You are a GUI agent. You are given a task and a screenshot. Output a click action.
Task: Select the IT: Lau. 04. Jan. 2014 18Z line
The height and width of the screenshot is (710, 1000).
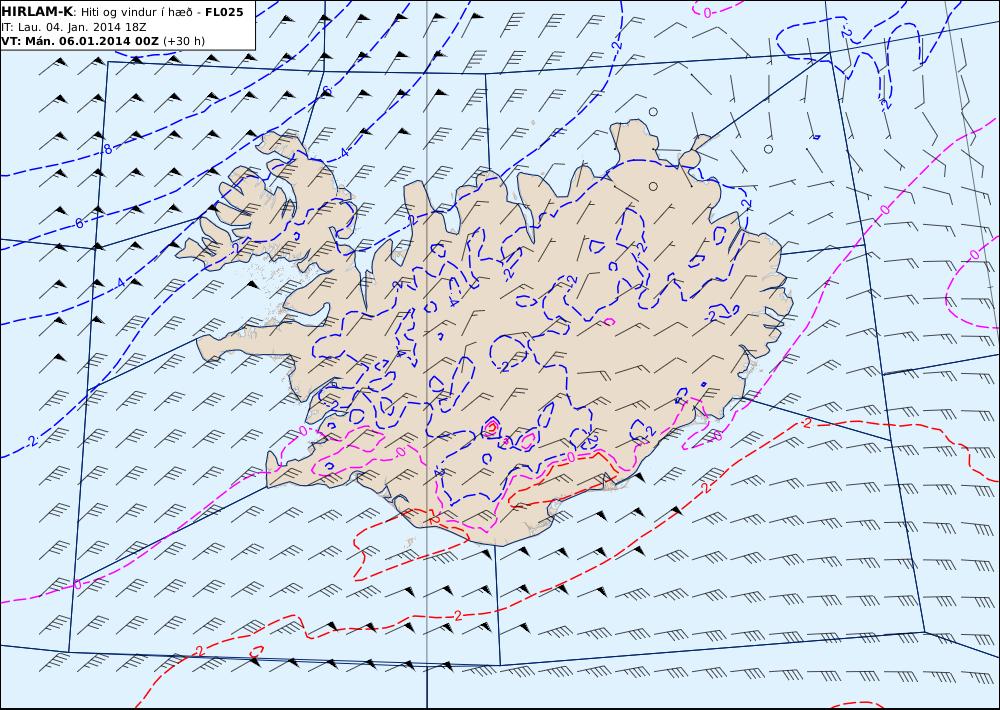(x=74, y=27)
